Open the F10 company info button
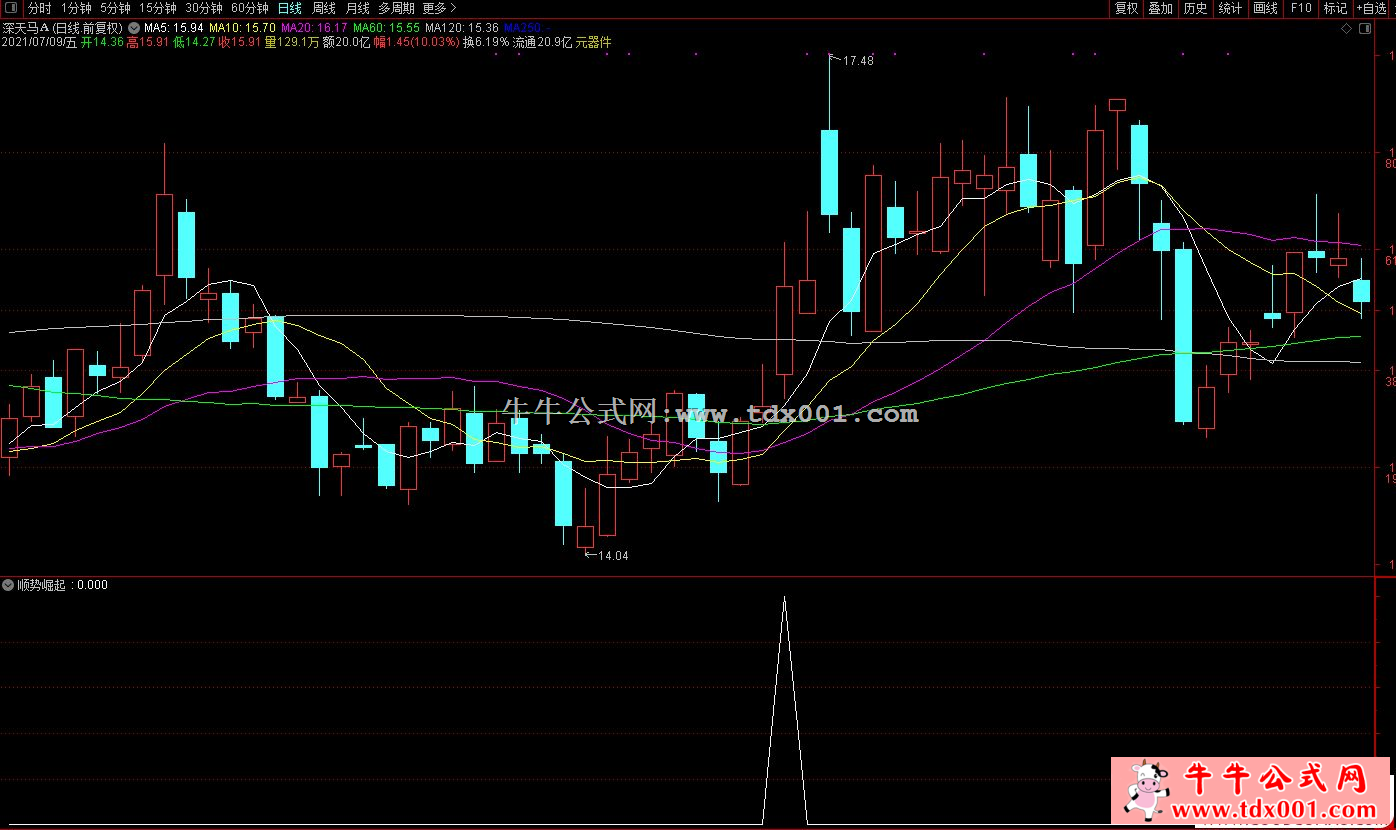The height and width of the screenshot is (830, 1396). 1300,8
